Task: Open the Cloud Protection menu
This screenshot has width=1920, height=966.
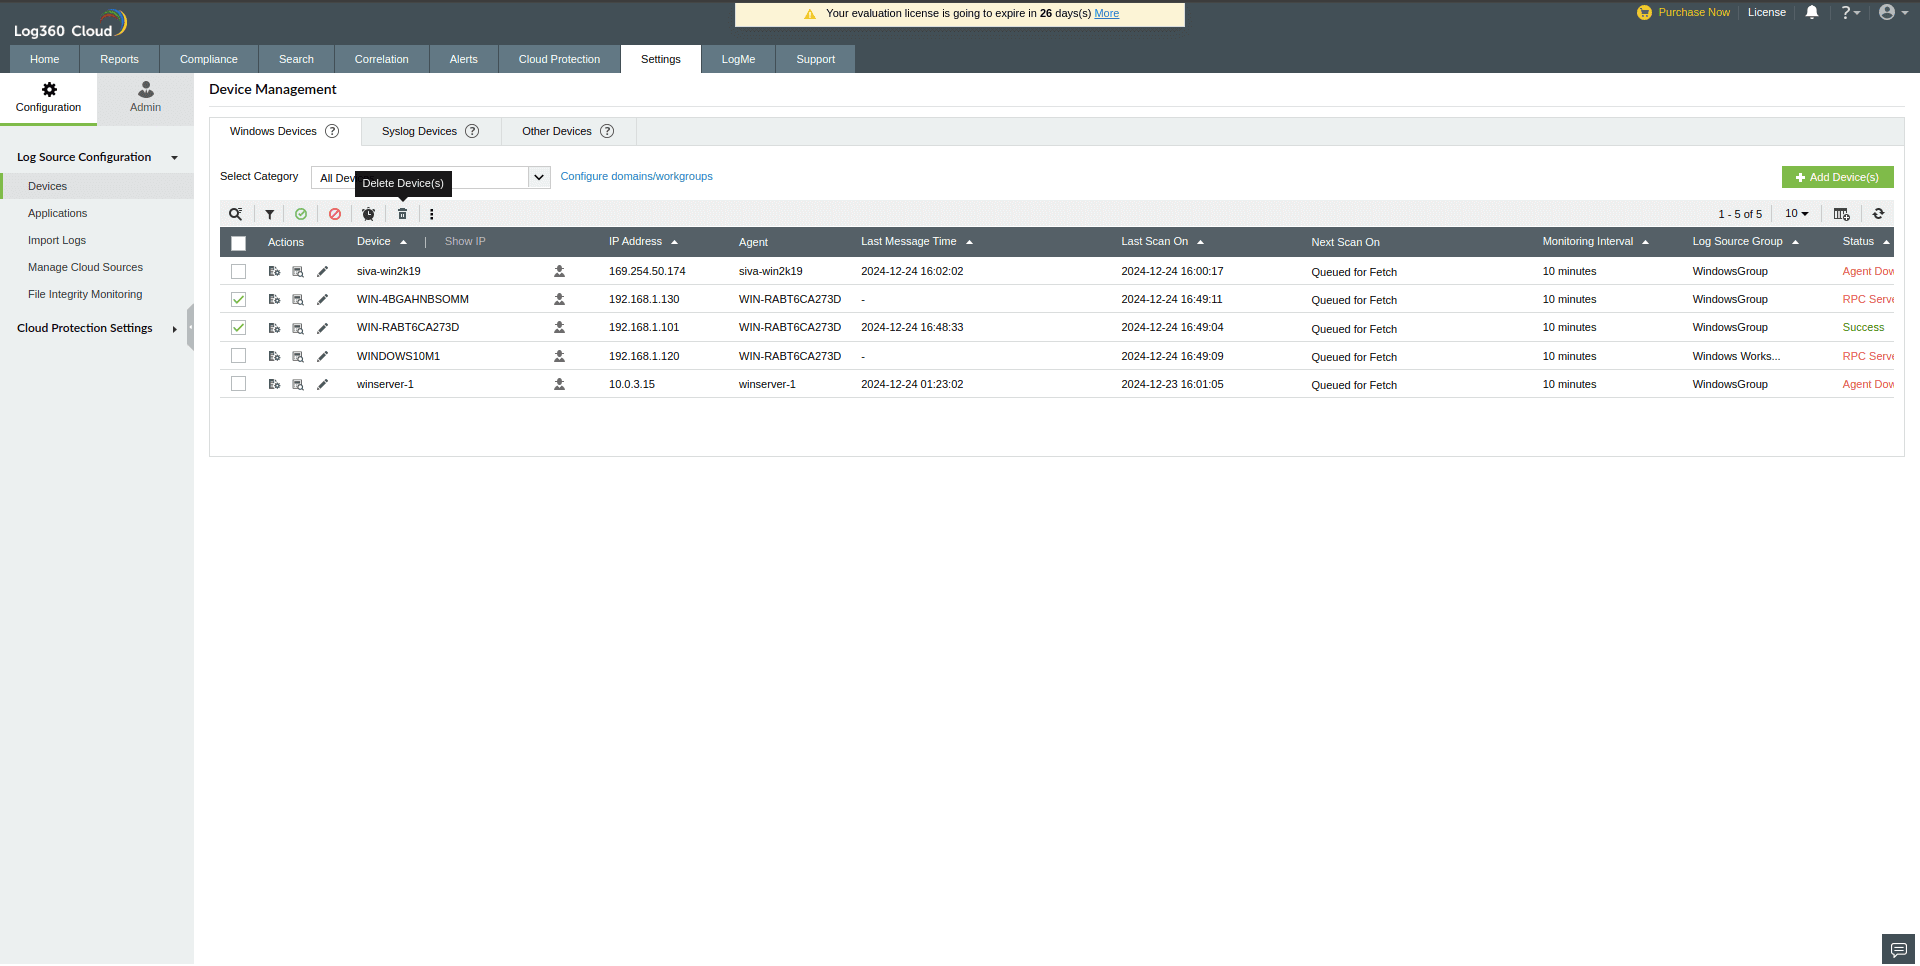Action: (559, 58)
